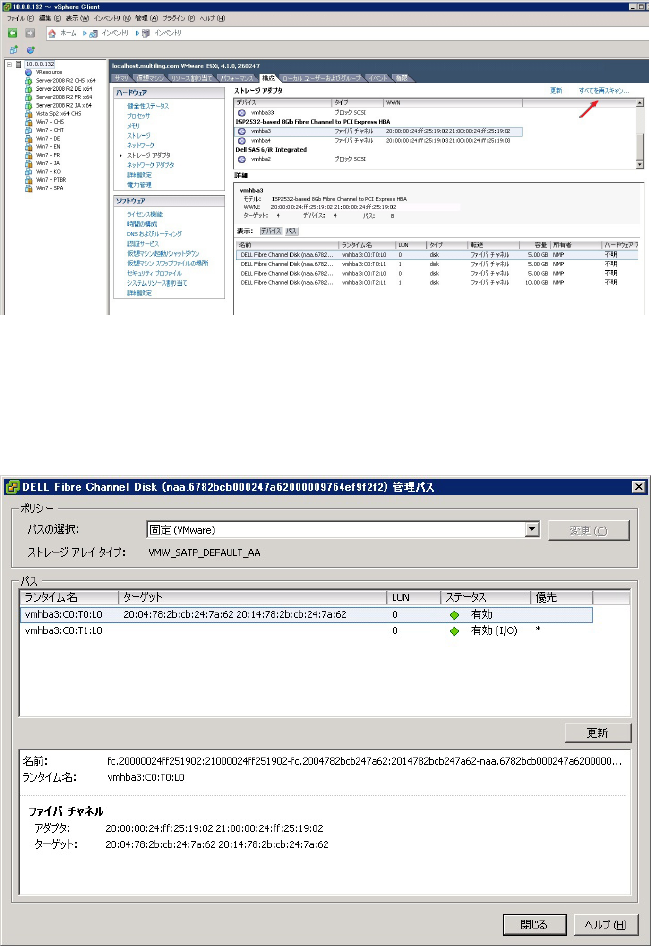Click the パス view toggle button

tap(291, 231)
